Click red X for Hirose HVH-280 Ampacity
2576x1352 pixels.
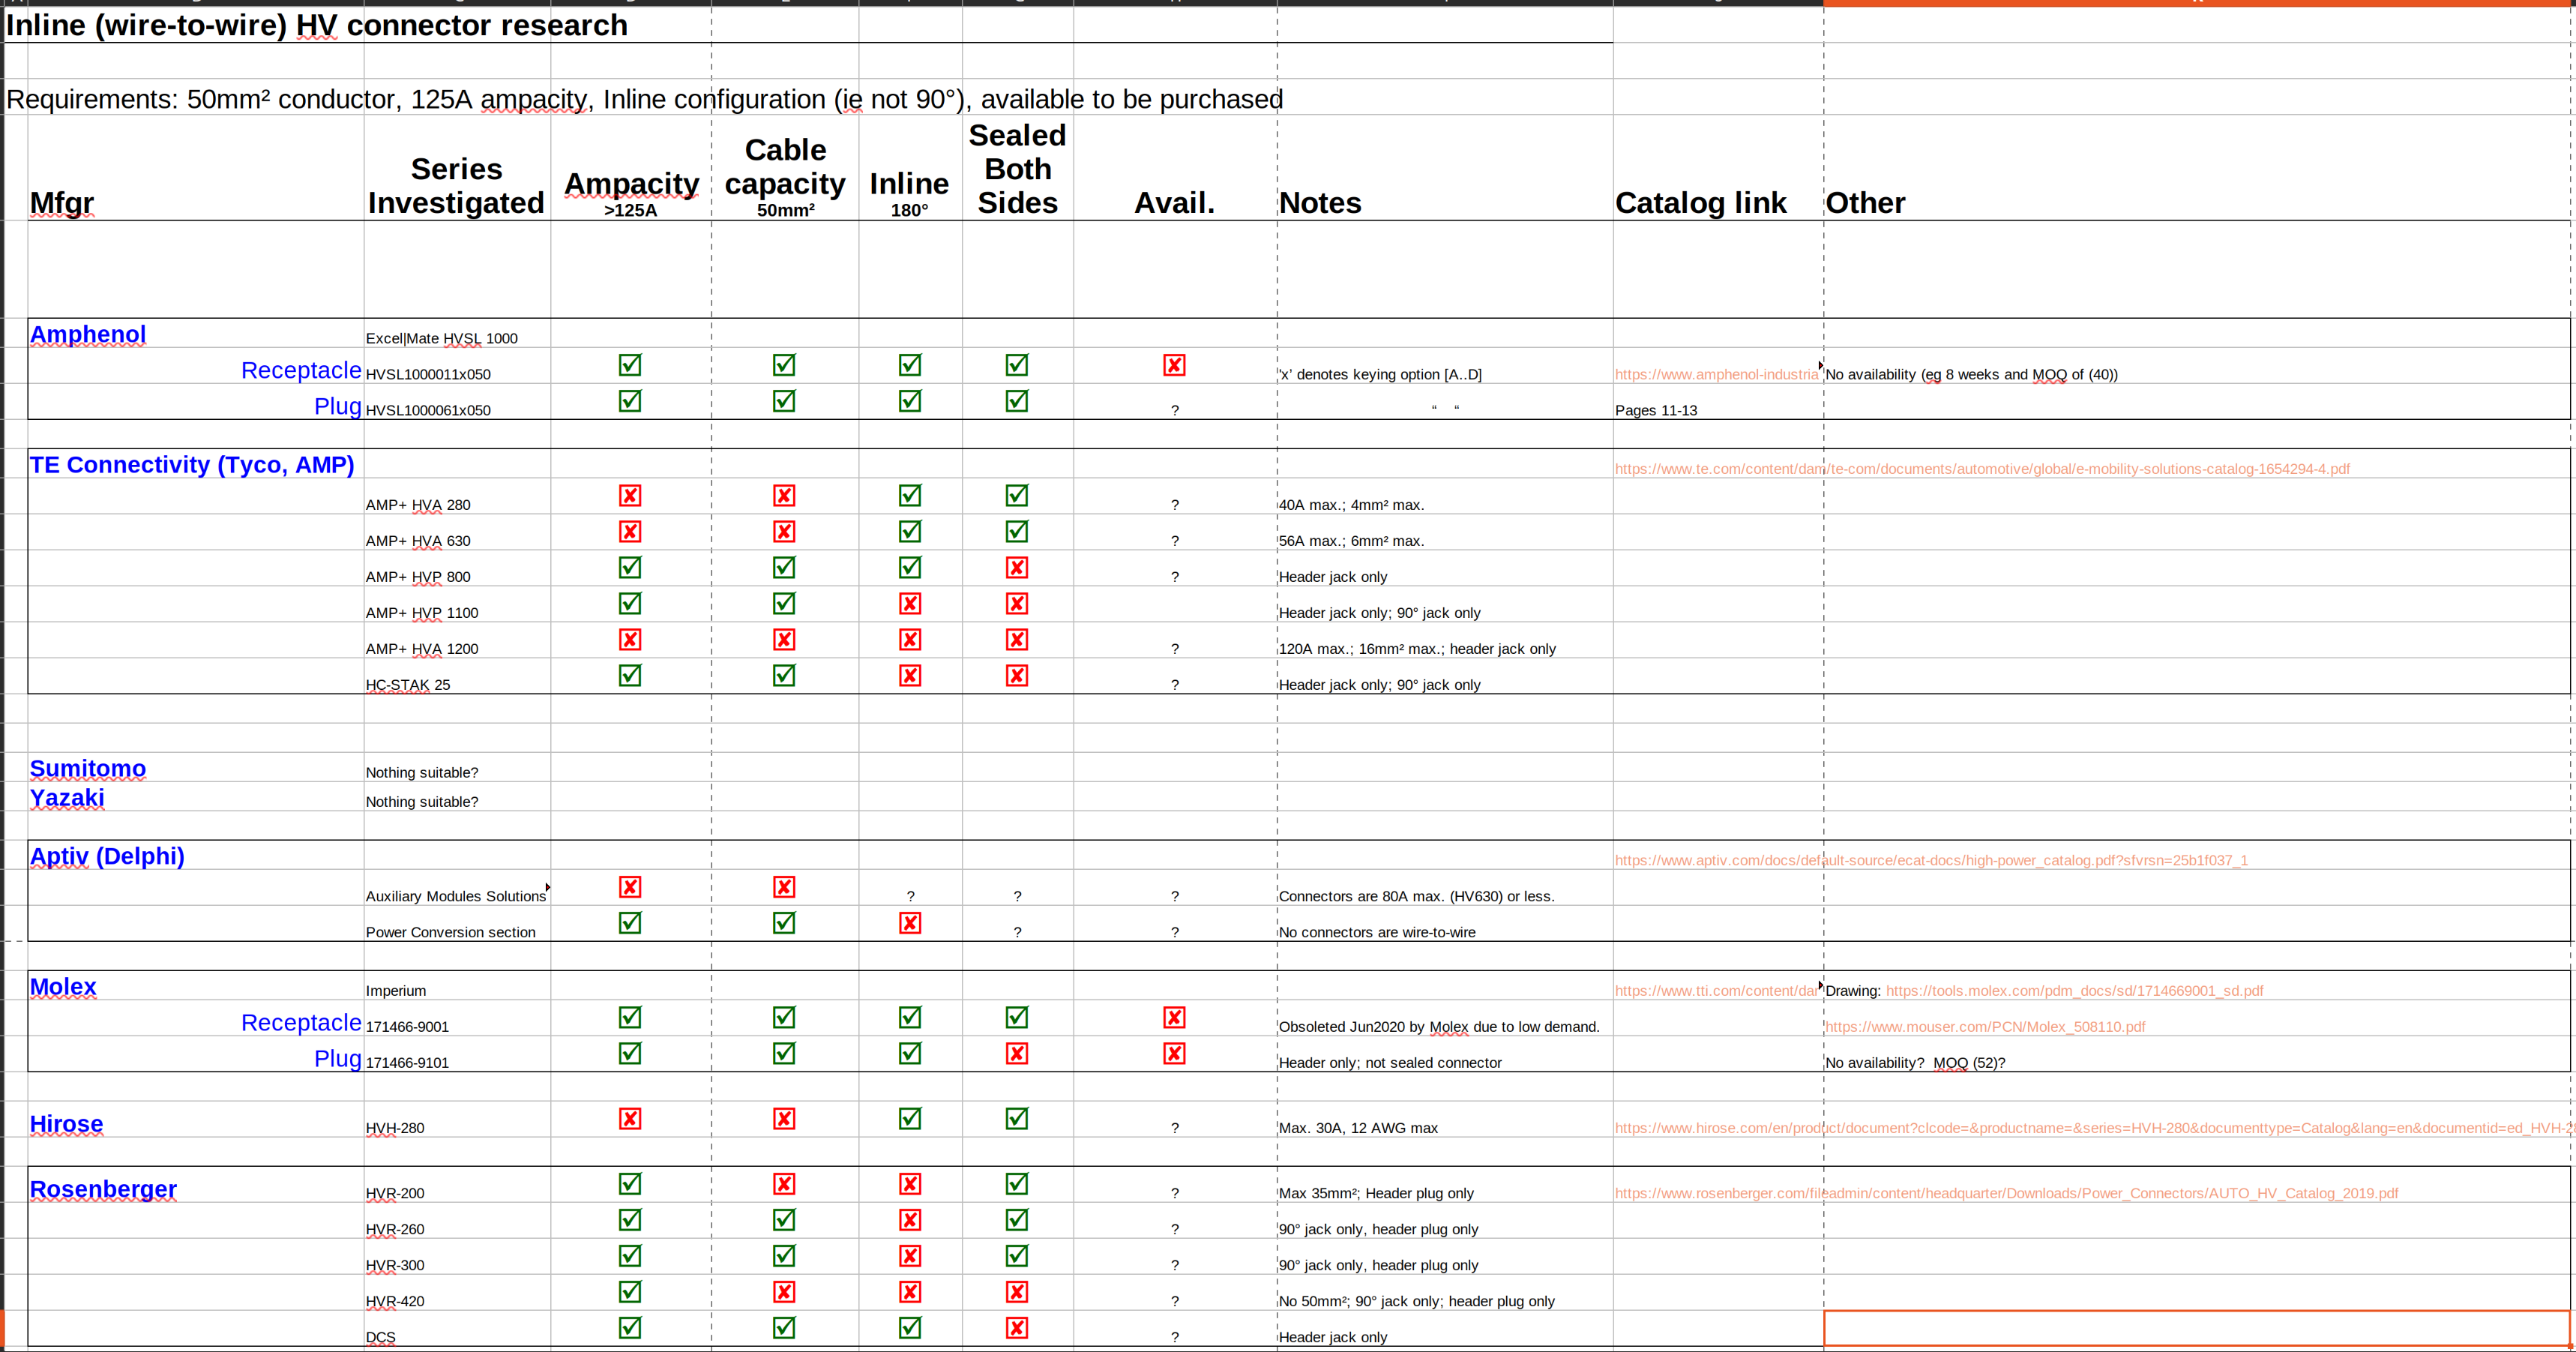point(630,1118)
